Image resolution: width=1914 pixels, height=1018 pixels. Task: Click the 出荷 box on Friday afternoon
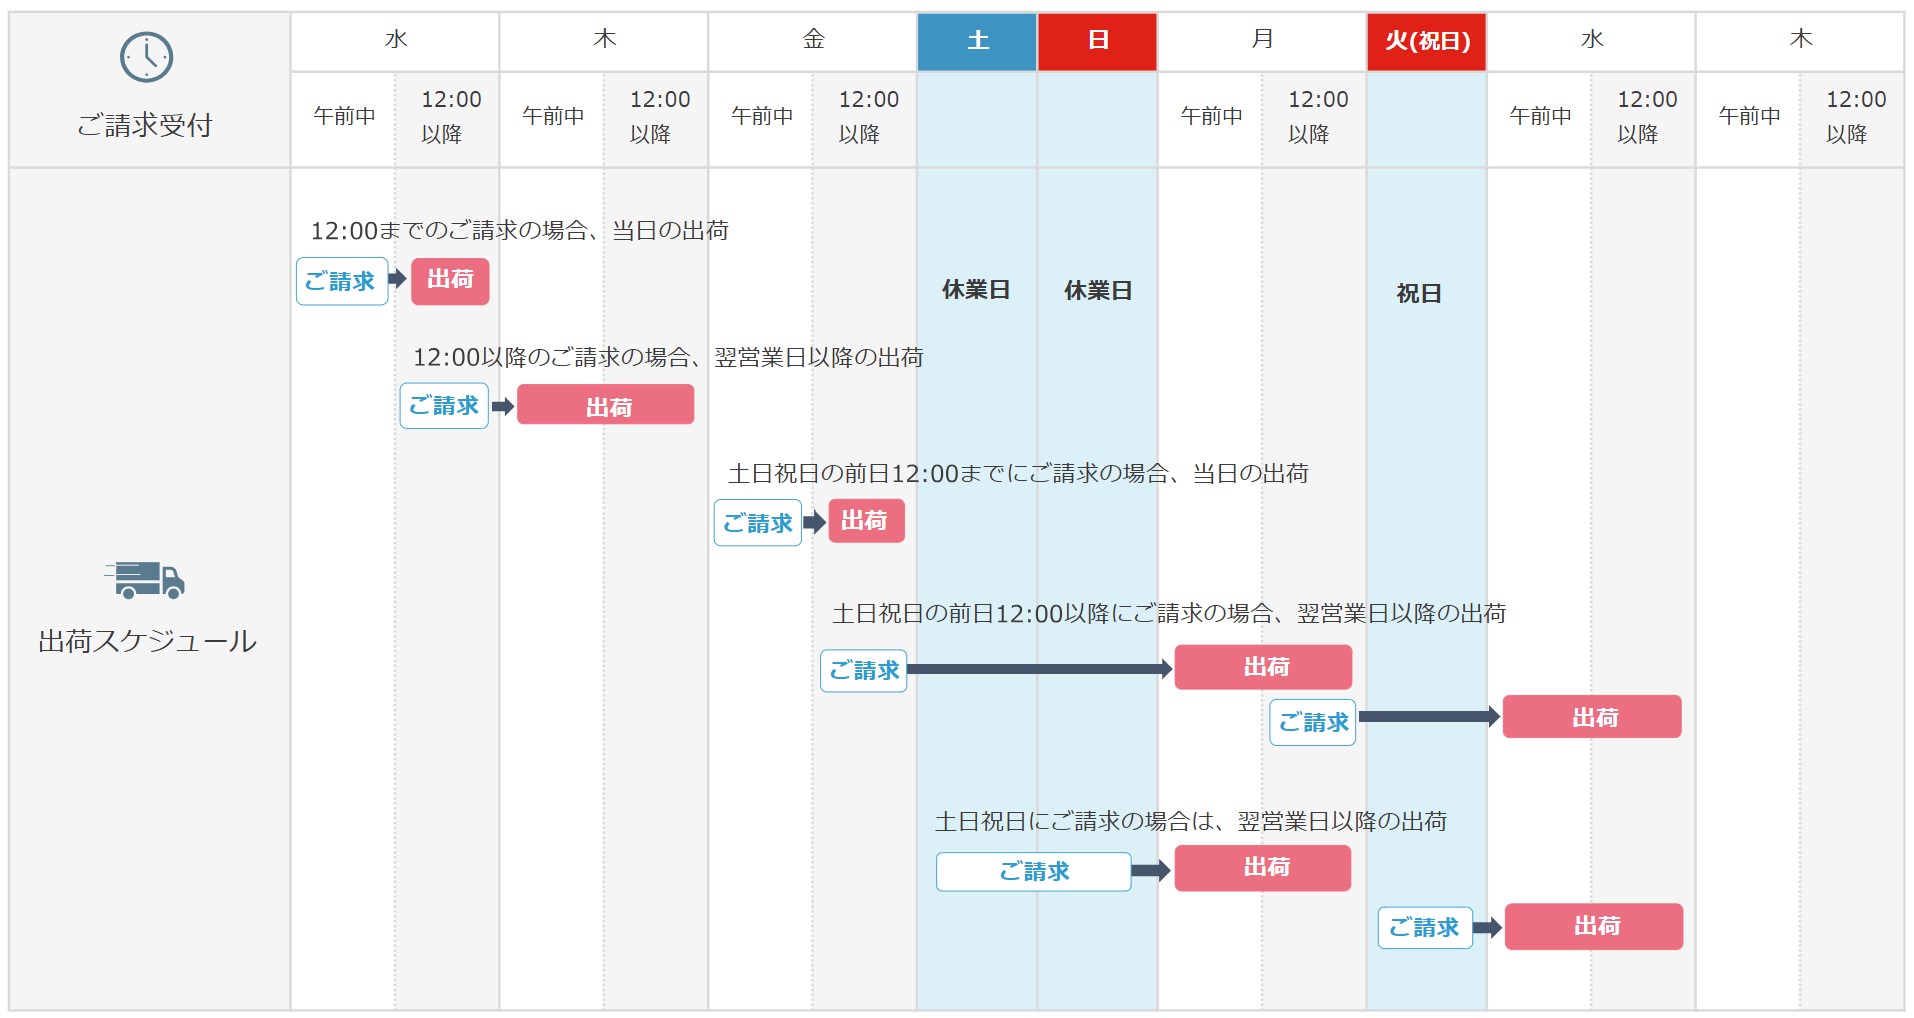(x=866, y=521)
